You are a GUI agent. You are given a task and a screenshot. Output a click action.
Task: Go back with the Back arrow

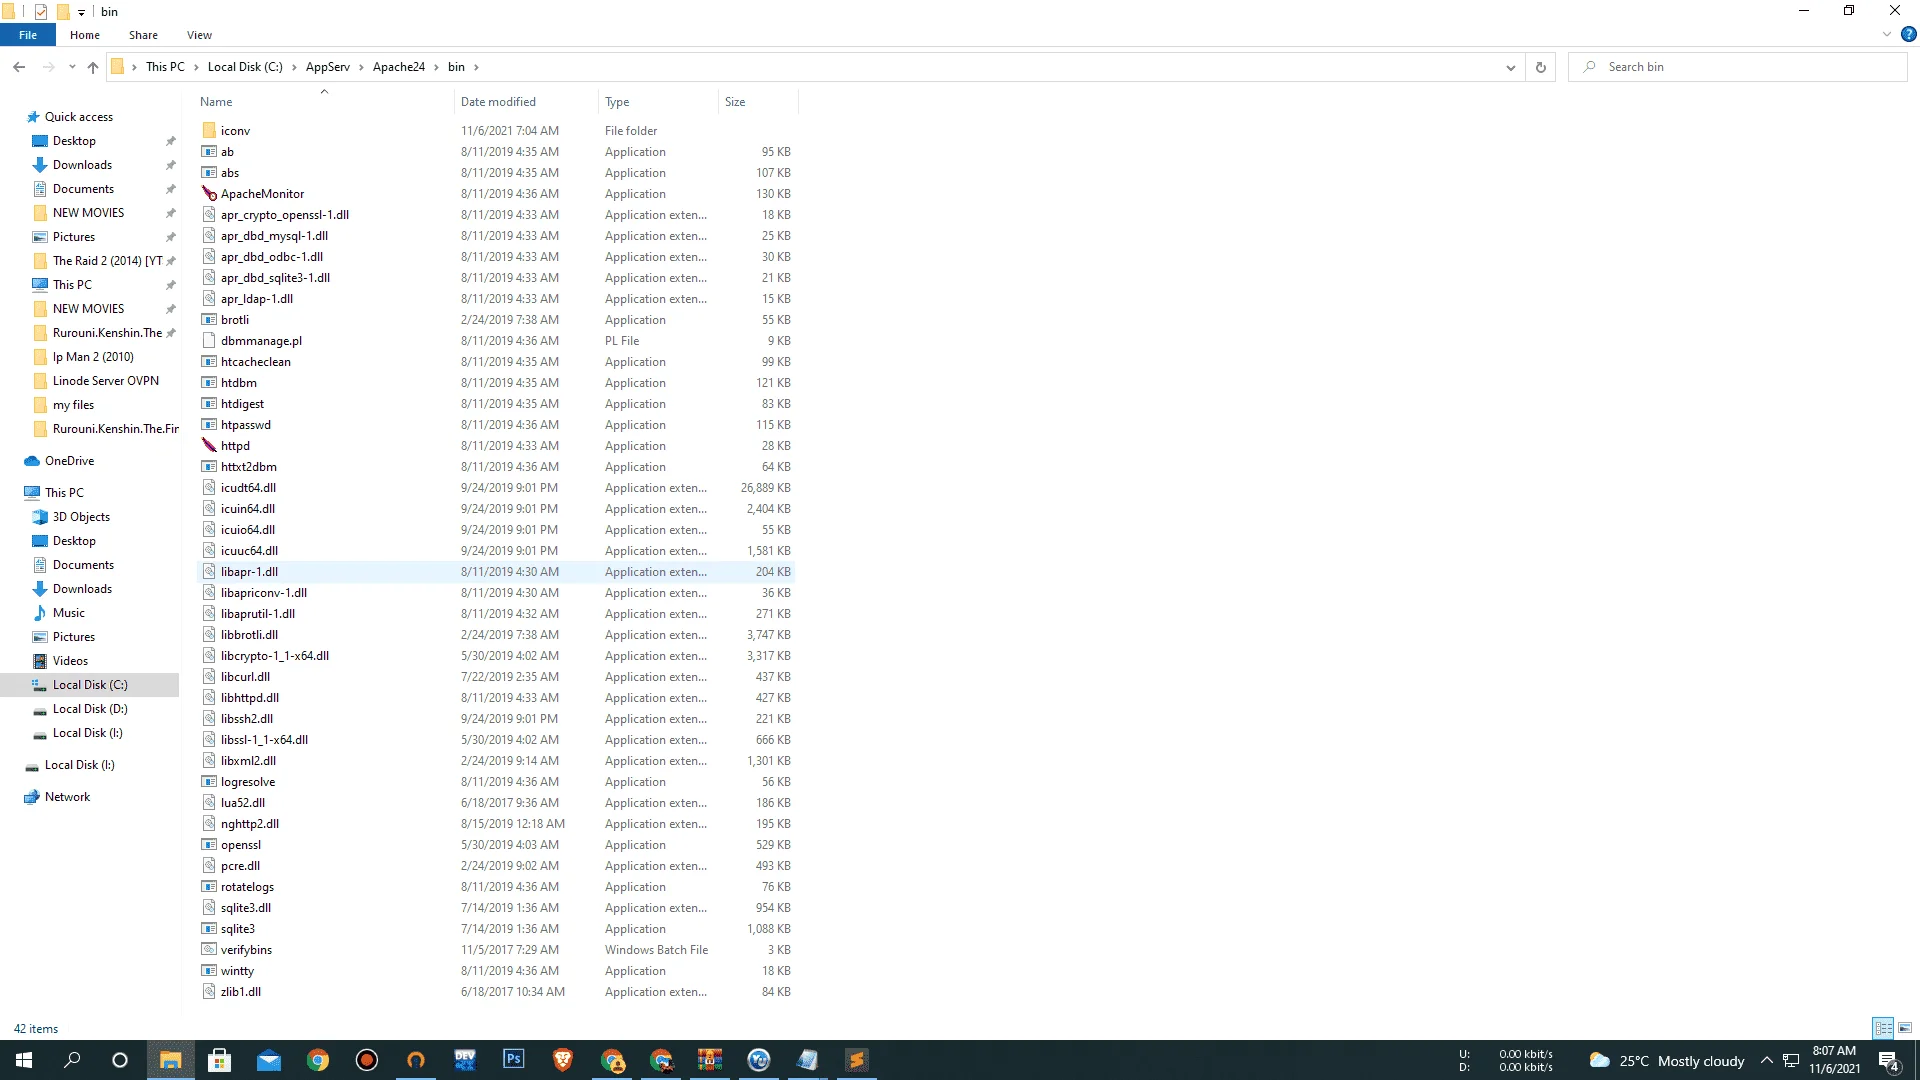19,67
